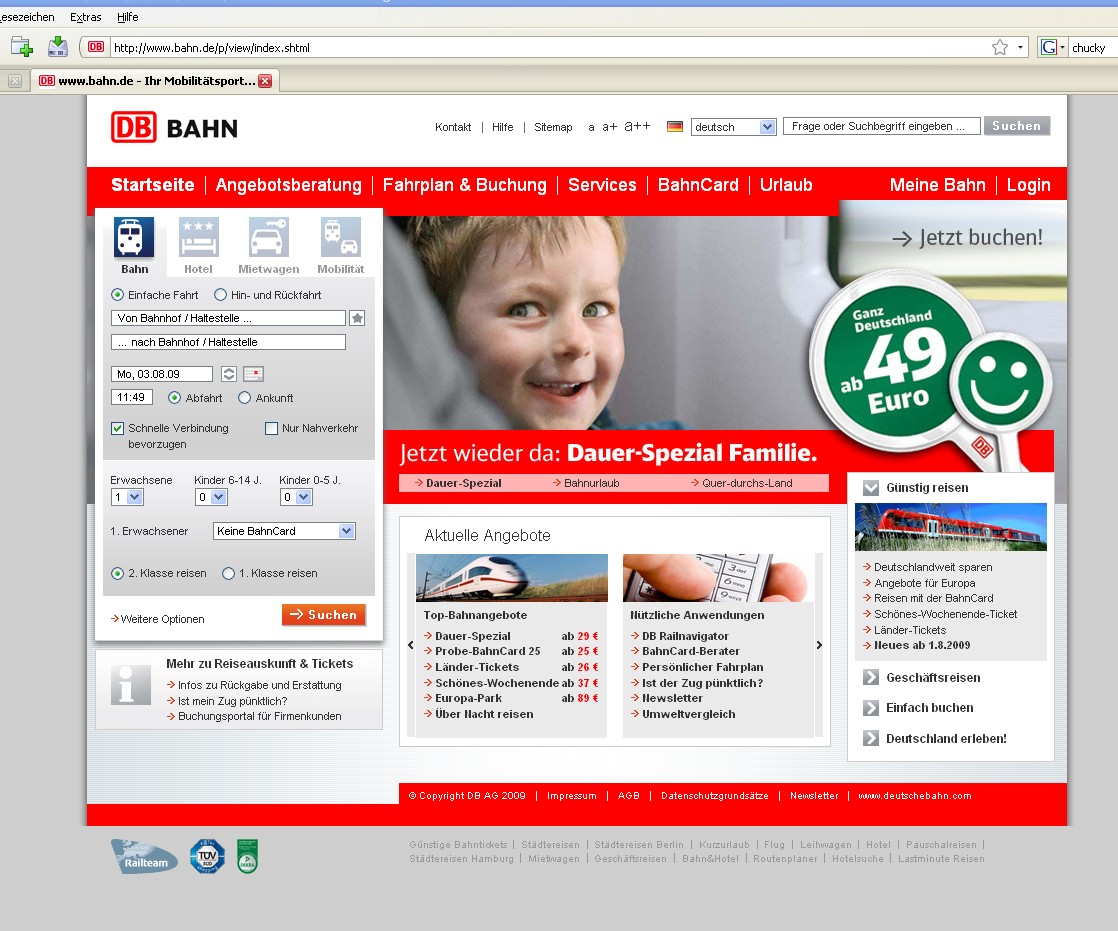
Task: Click the Railteam logo in footer
Action: 145,856
